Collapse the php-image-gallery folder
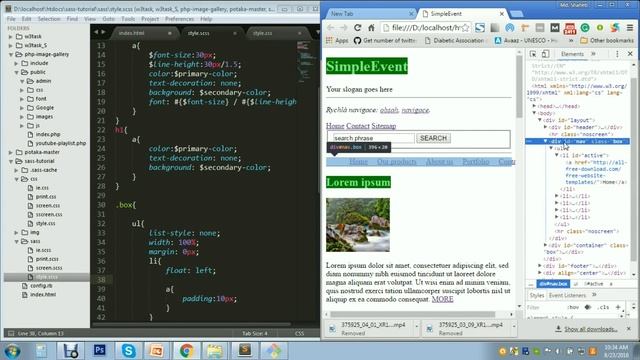Image resolution: width=640 pixels, height=360 pixels. click(11, 54)
